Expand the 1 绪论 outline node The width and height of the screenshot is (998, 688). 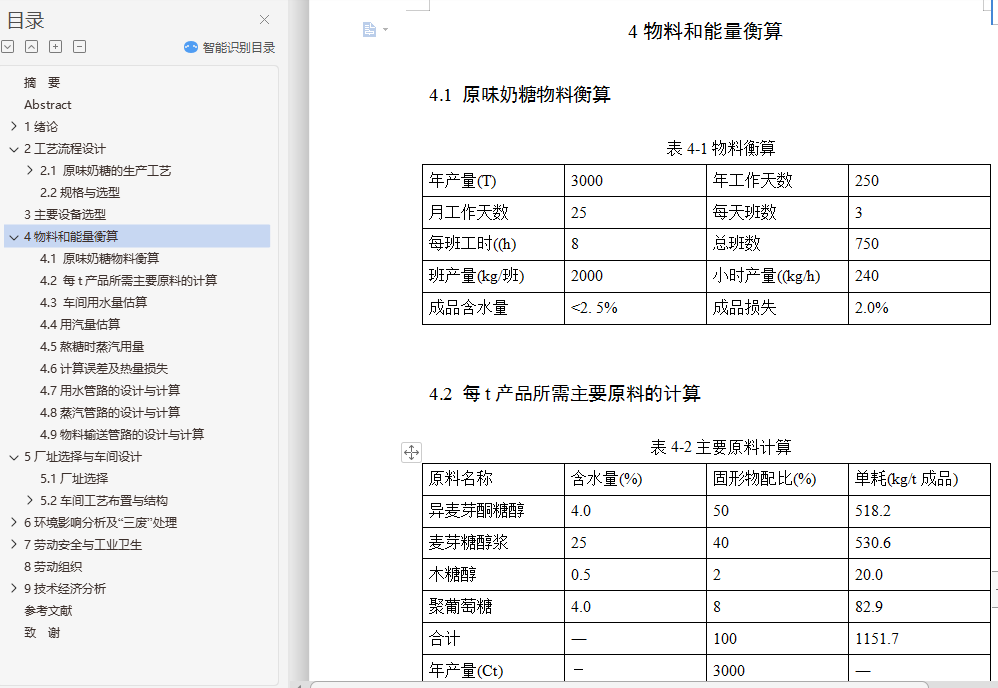(x=14, y=127)
